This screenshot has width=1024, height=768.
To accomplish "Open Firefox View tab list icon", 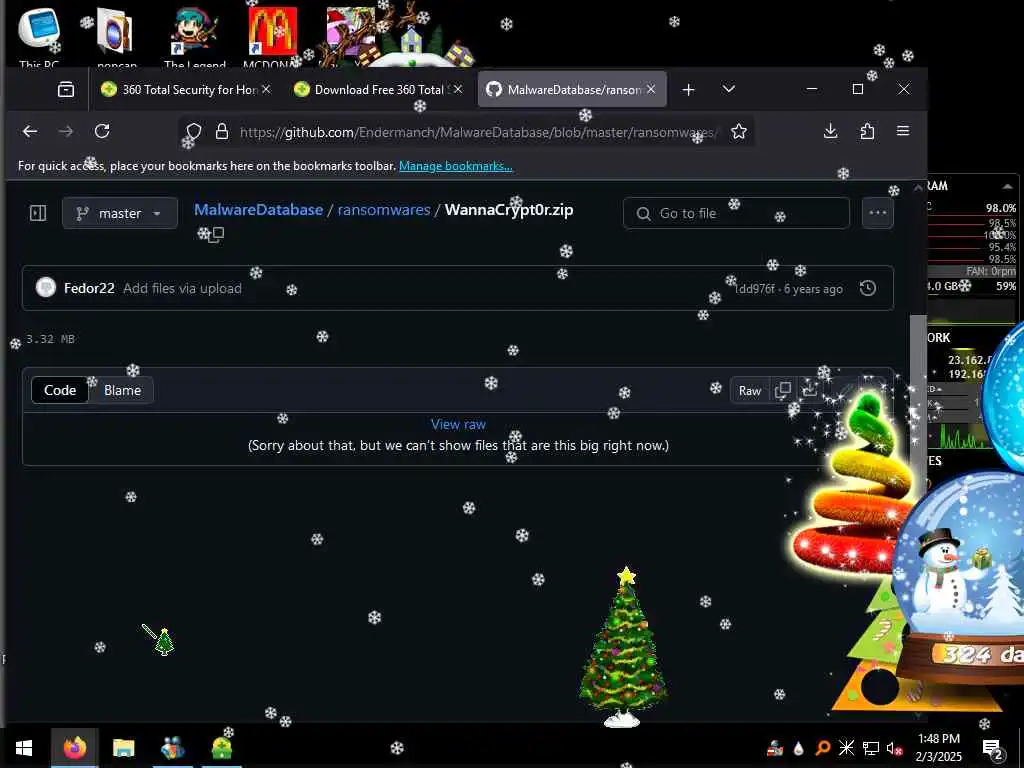I will pos(66,89).
